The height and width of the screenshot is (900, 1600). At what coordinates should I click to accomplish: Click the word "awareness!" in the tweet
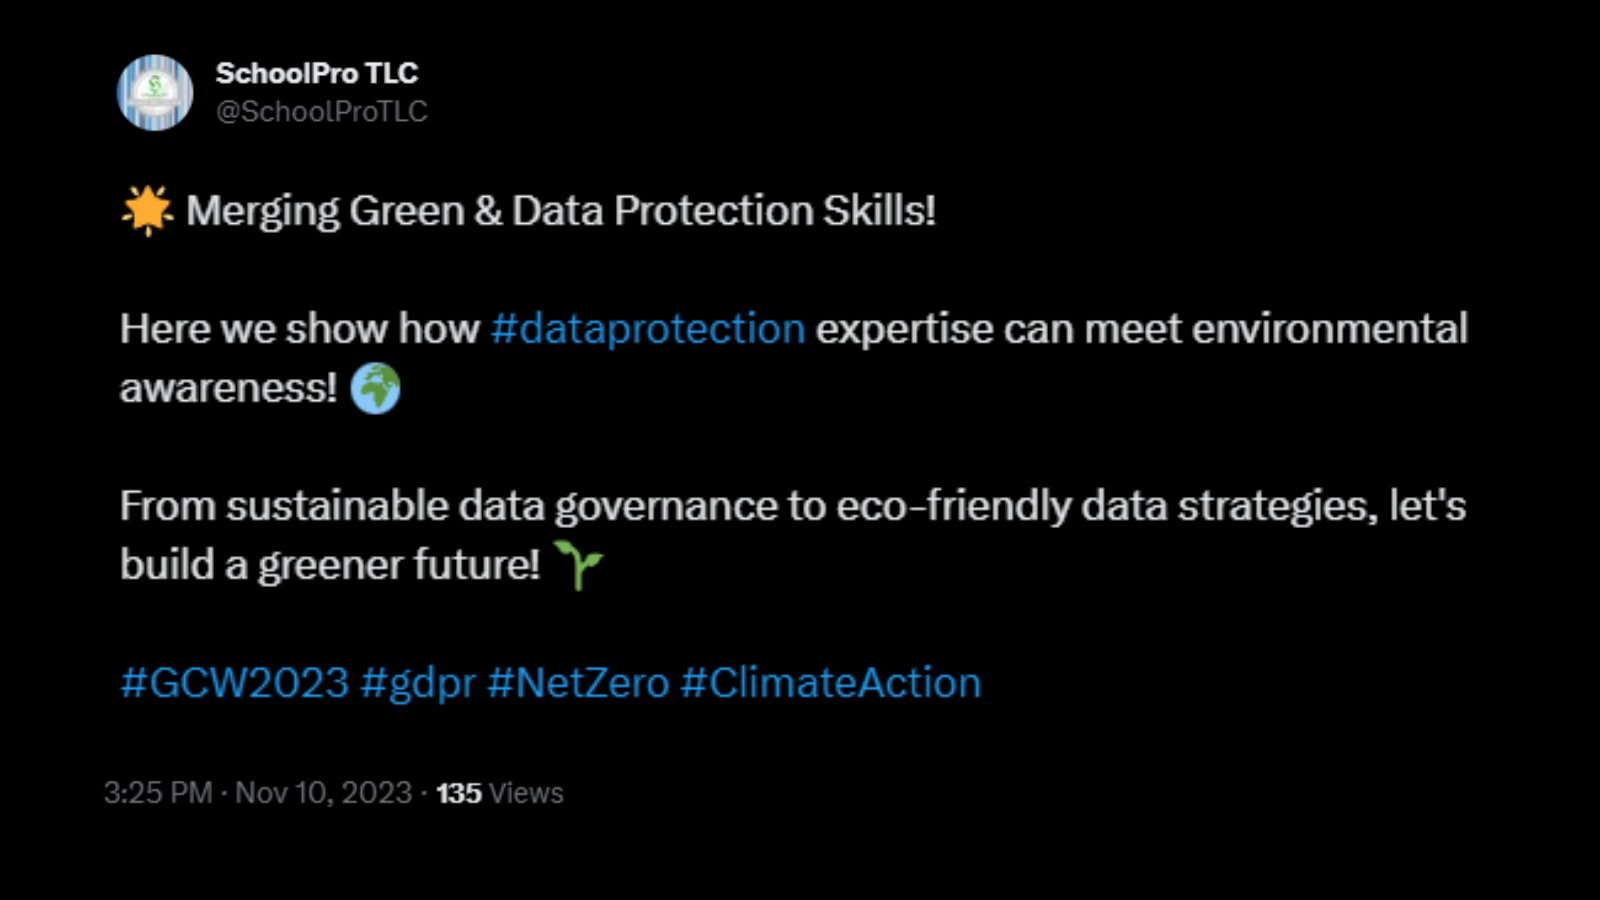click(229, 388)
